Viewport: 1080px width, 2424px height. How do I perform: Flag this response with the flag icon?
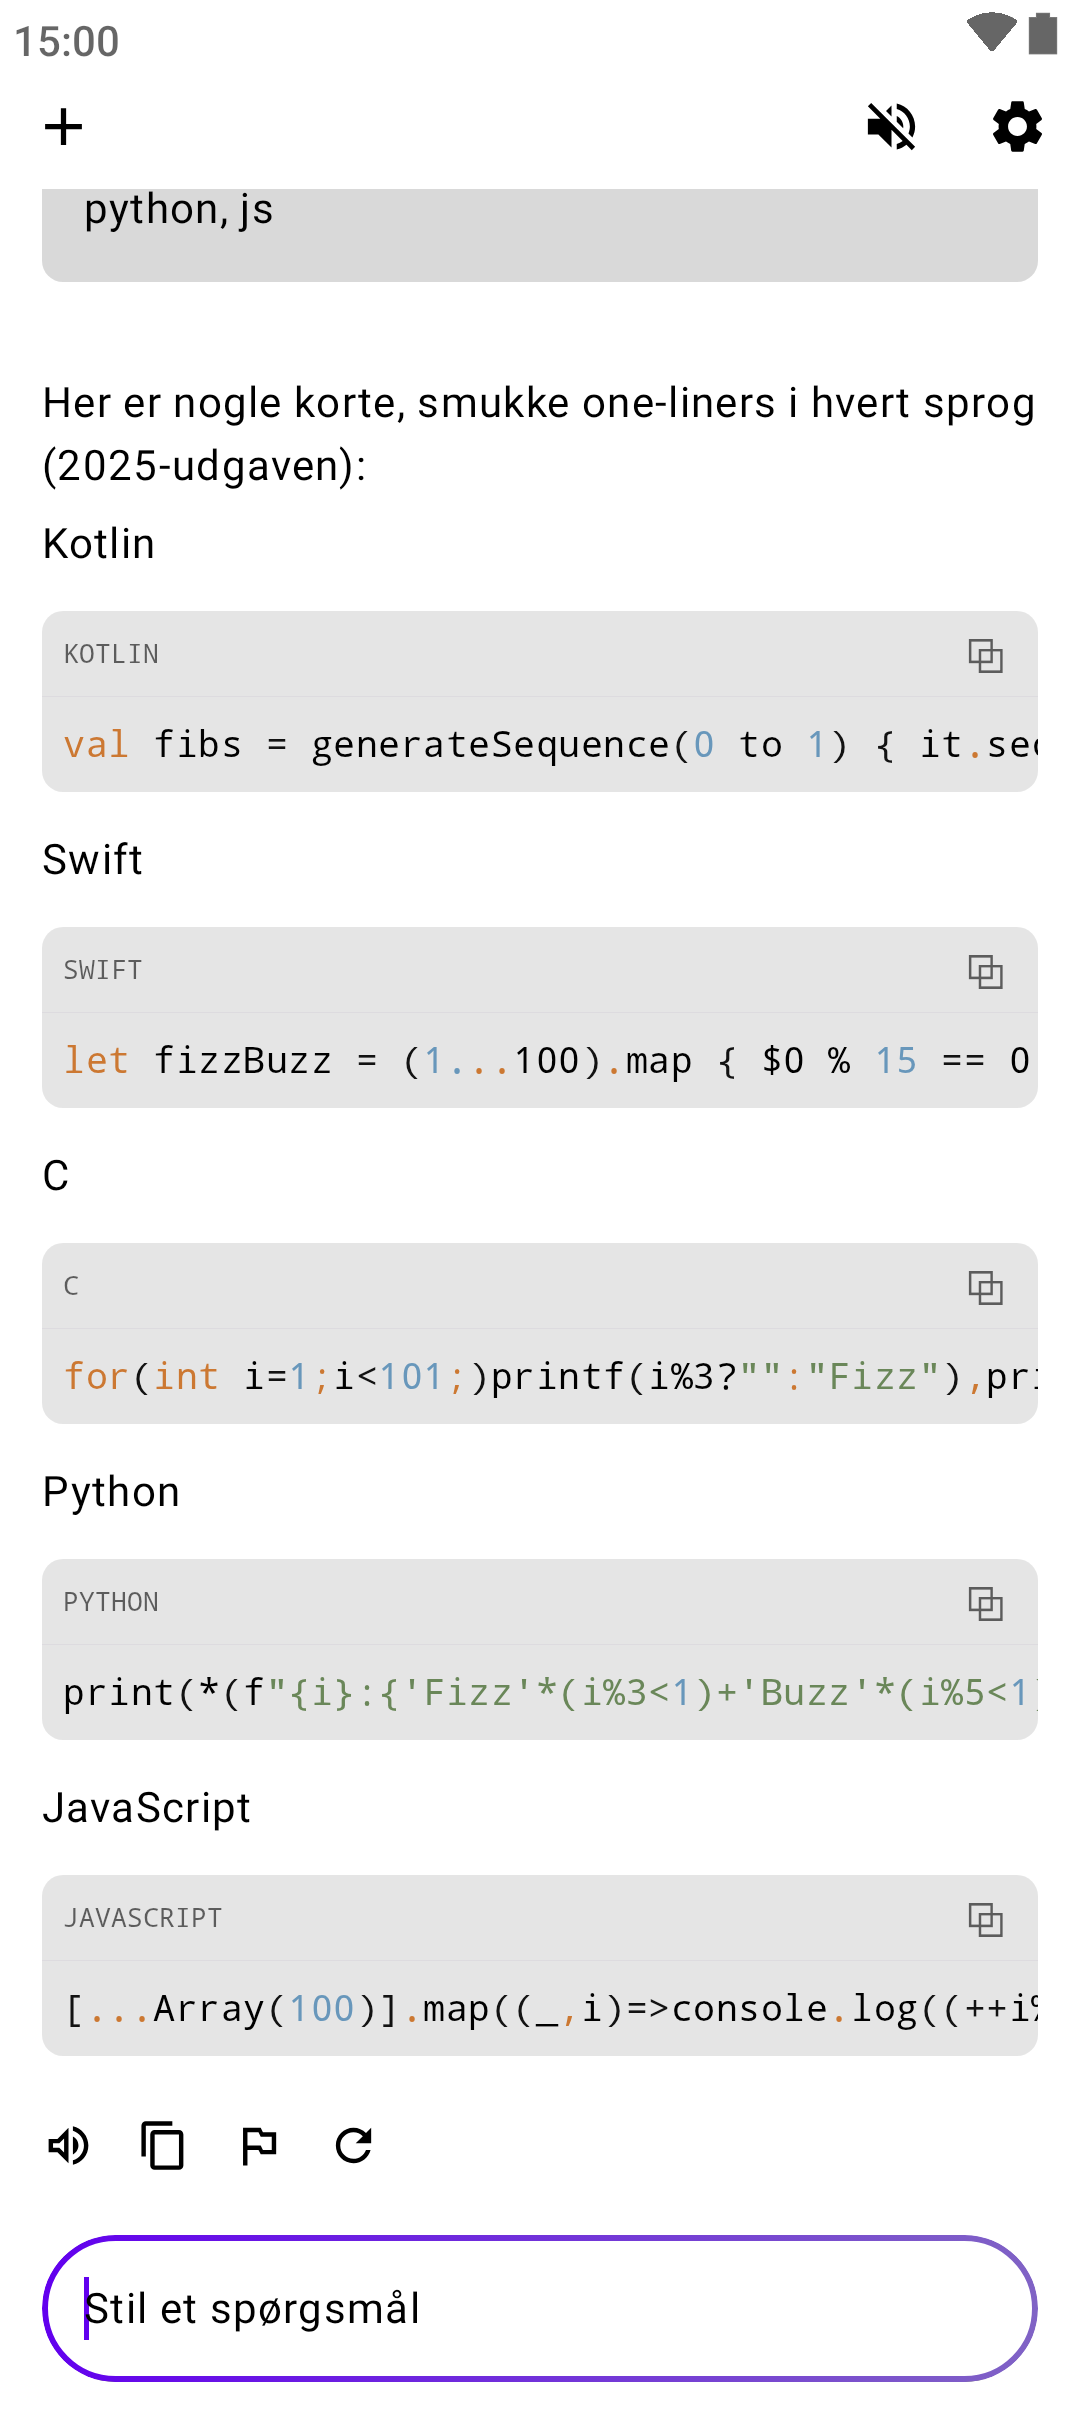(259, 2145)
